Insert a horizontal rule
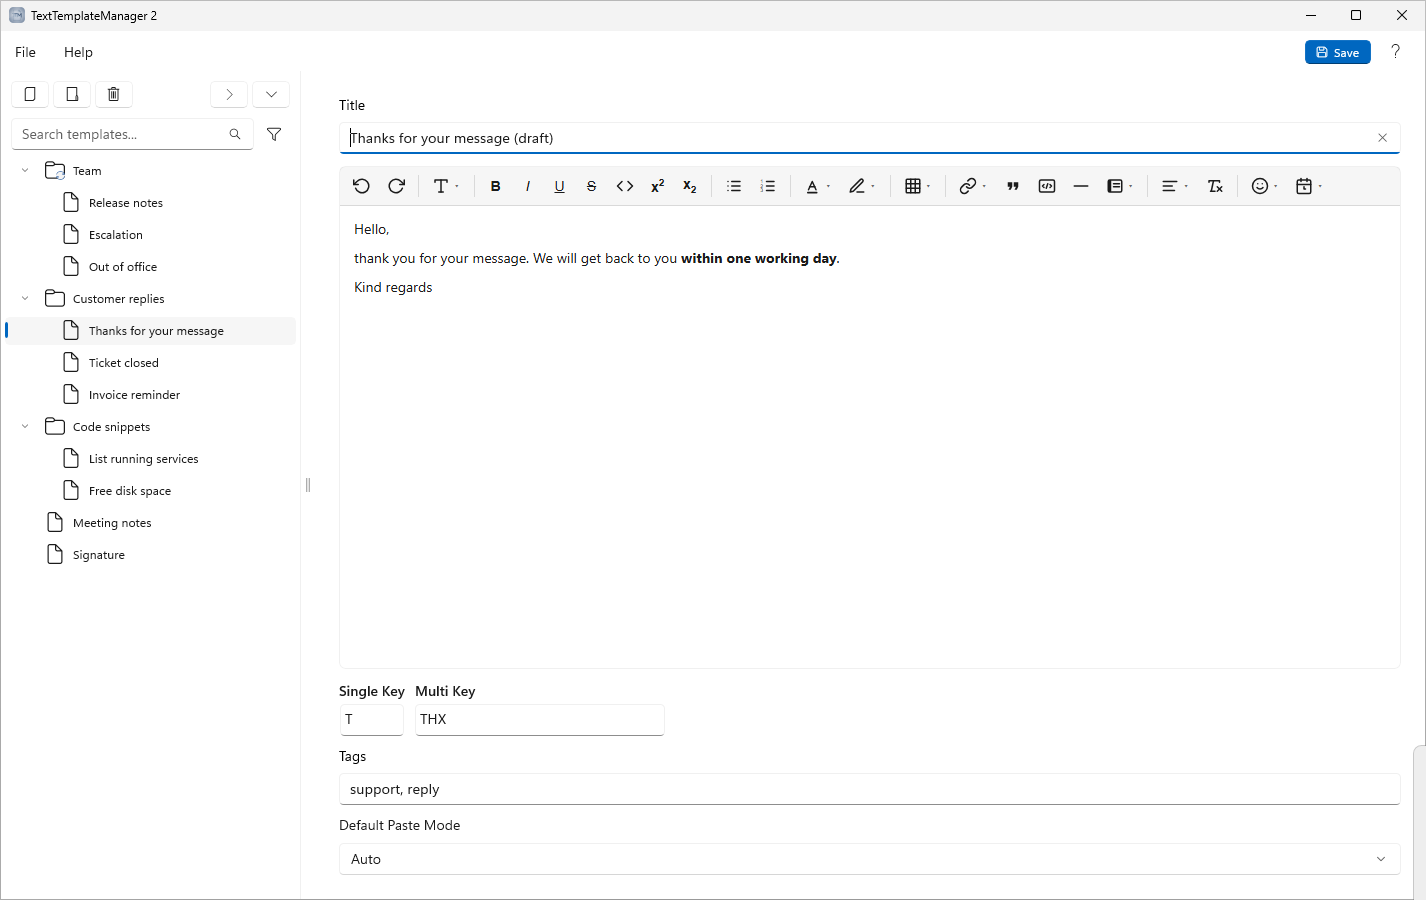This screenshot has height=900, width=1426. (1081, 186)
